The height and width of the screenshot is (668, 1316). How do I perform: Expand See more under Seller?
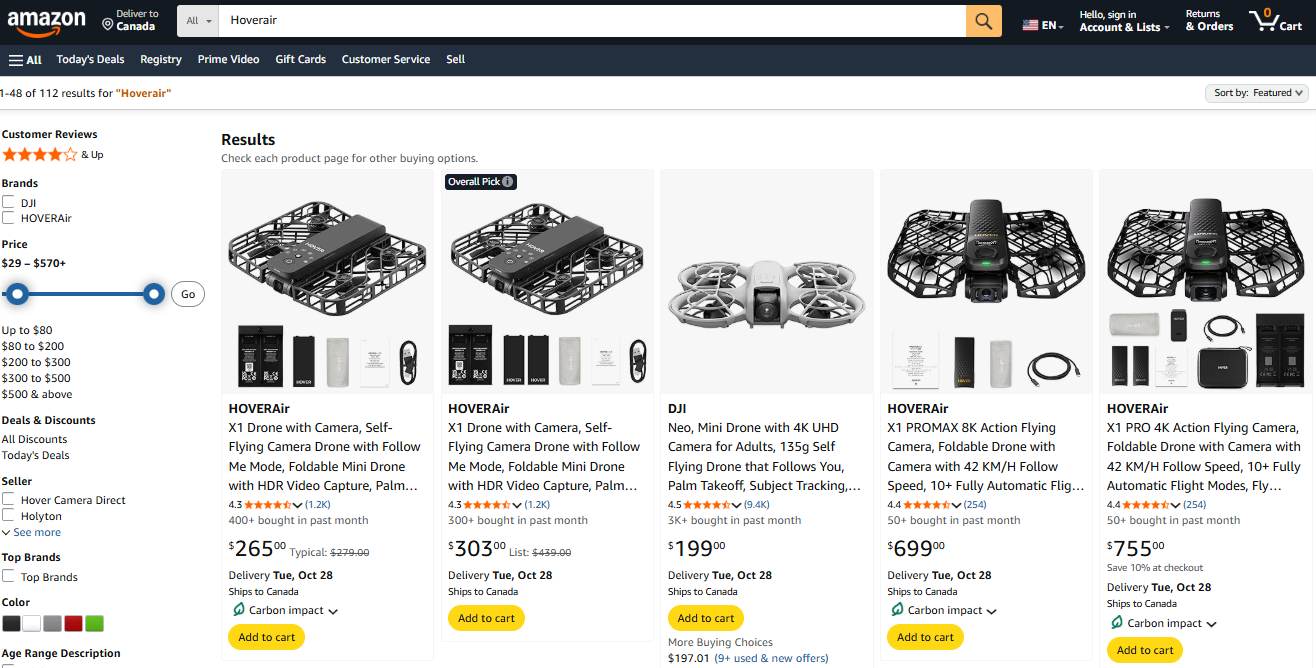click(x=32, y=533)
